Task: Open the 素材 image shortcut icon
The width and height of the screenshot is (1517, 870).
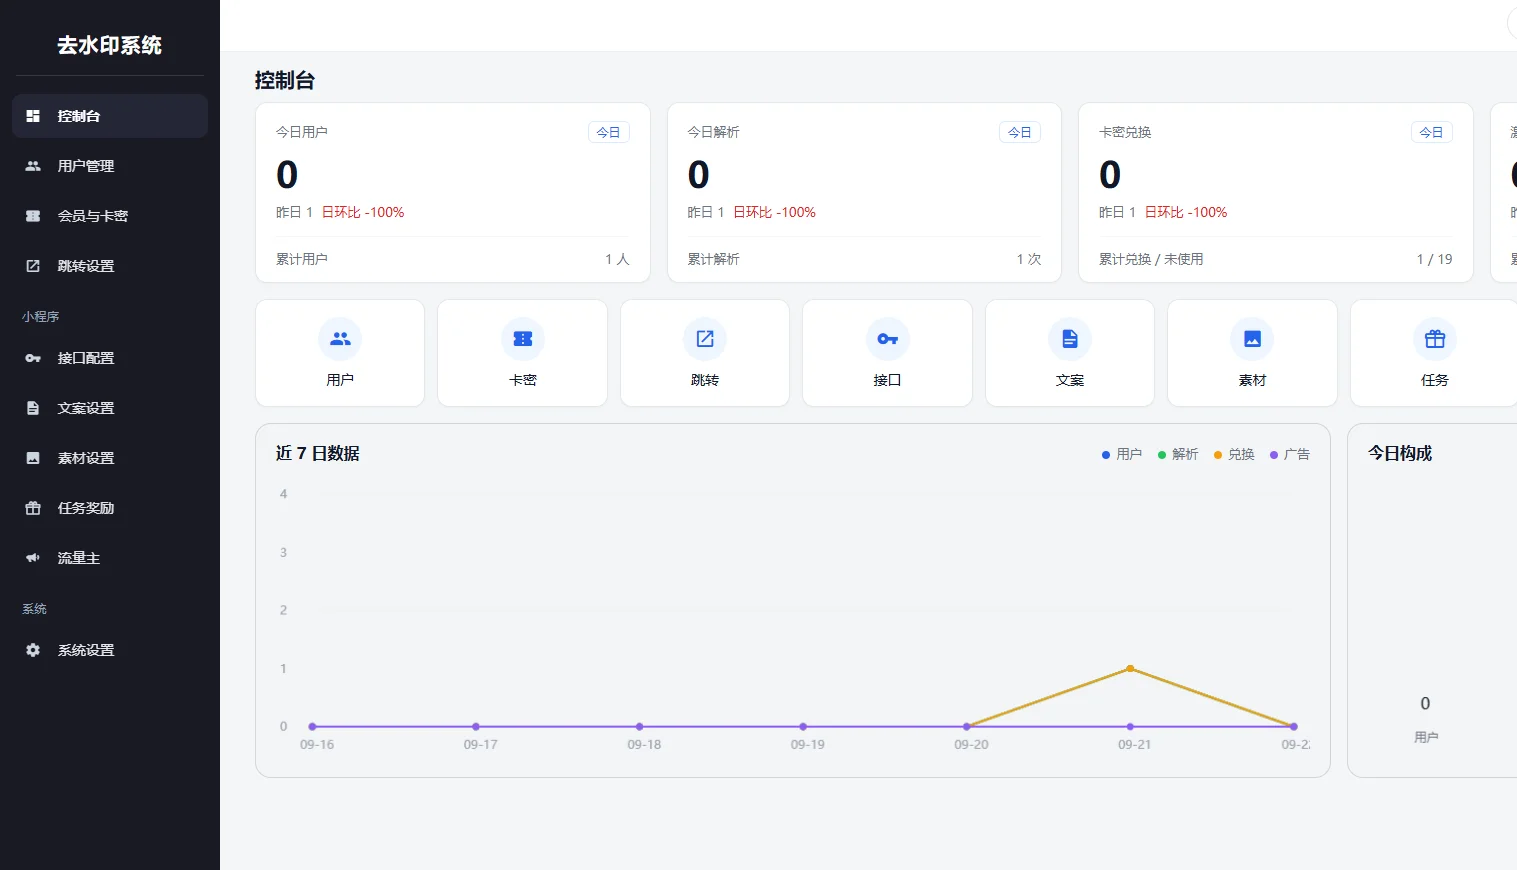Action: click(x=1252, y=339)
